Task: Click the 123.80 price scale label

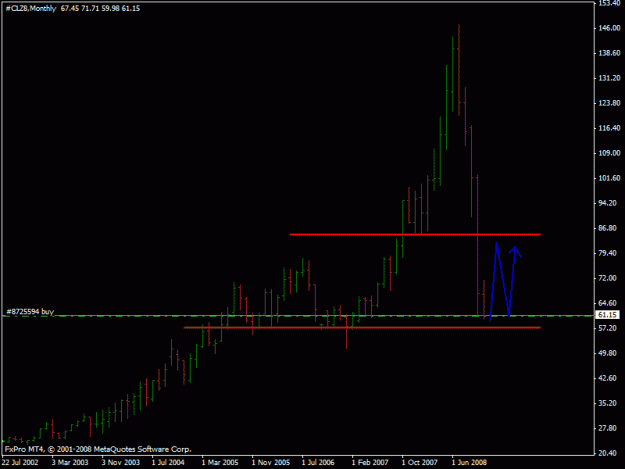Action: (x=609, y=103)
